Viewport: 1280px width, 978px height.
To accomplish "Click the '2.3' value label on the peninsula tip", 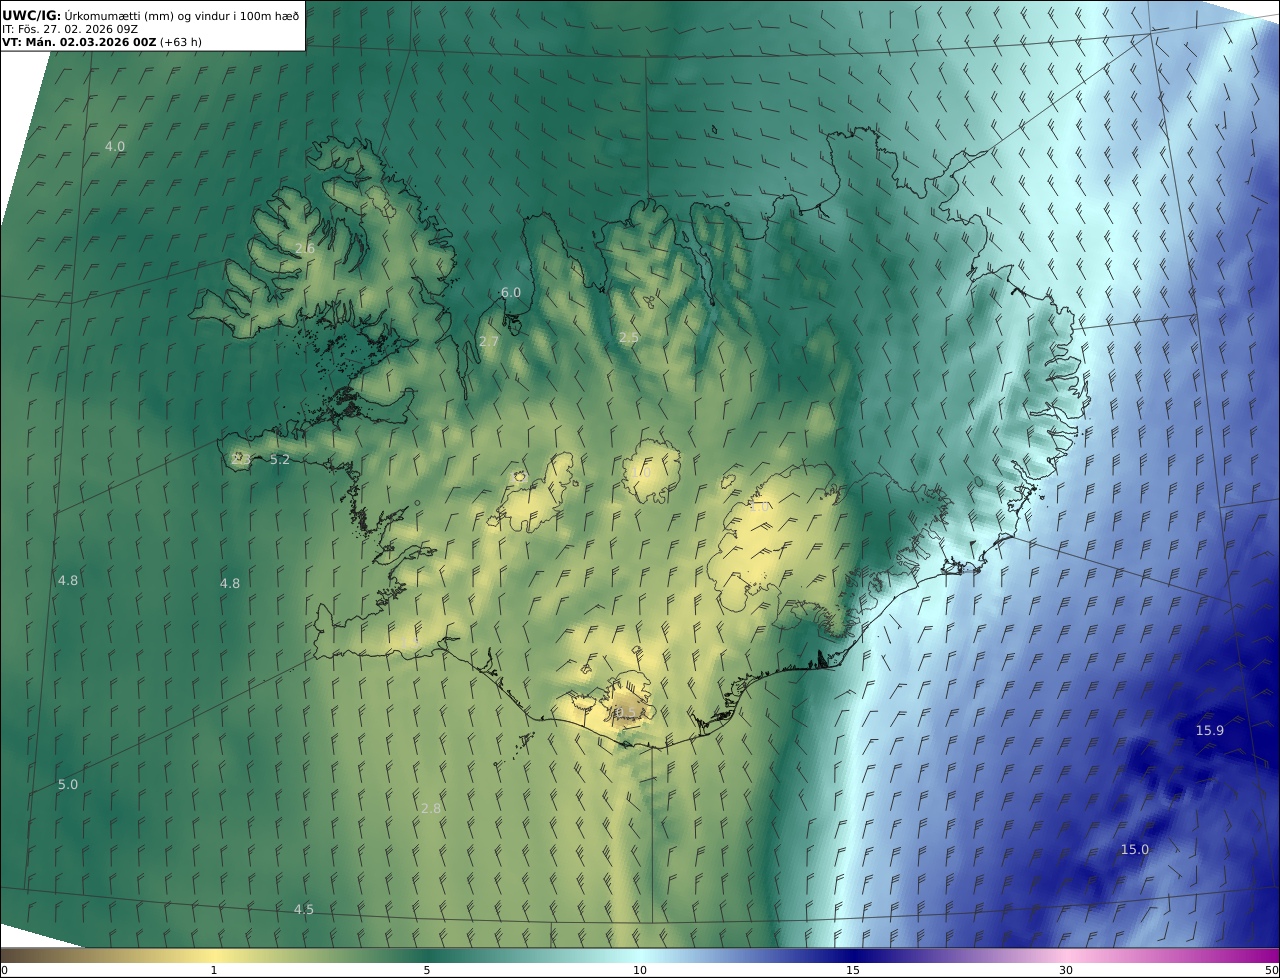I will pos(241,459).
